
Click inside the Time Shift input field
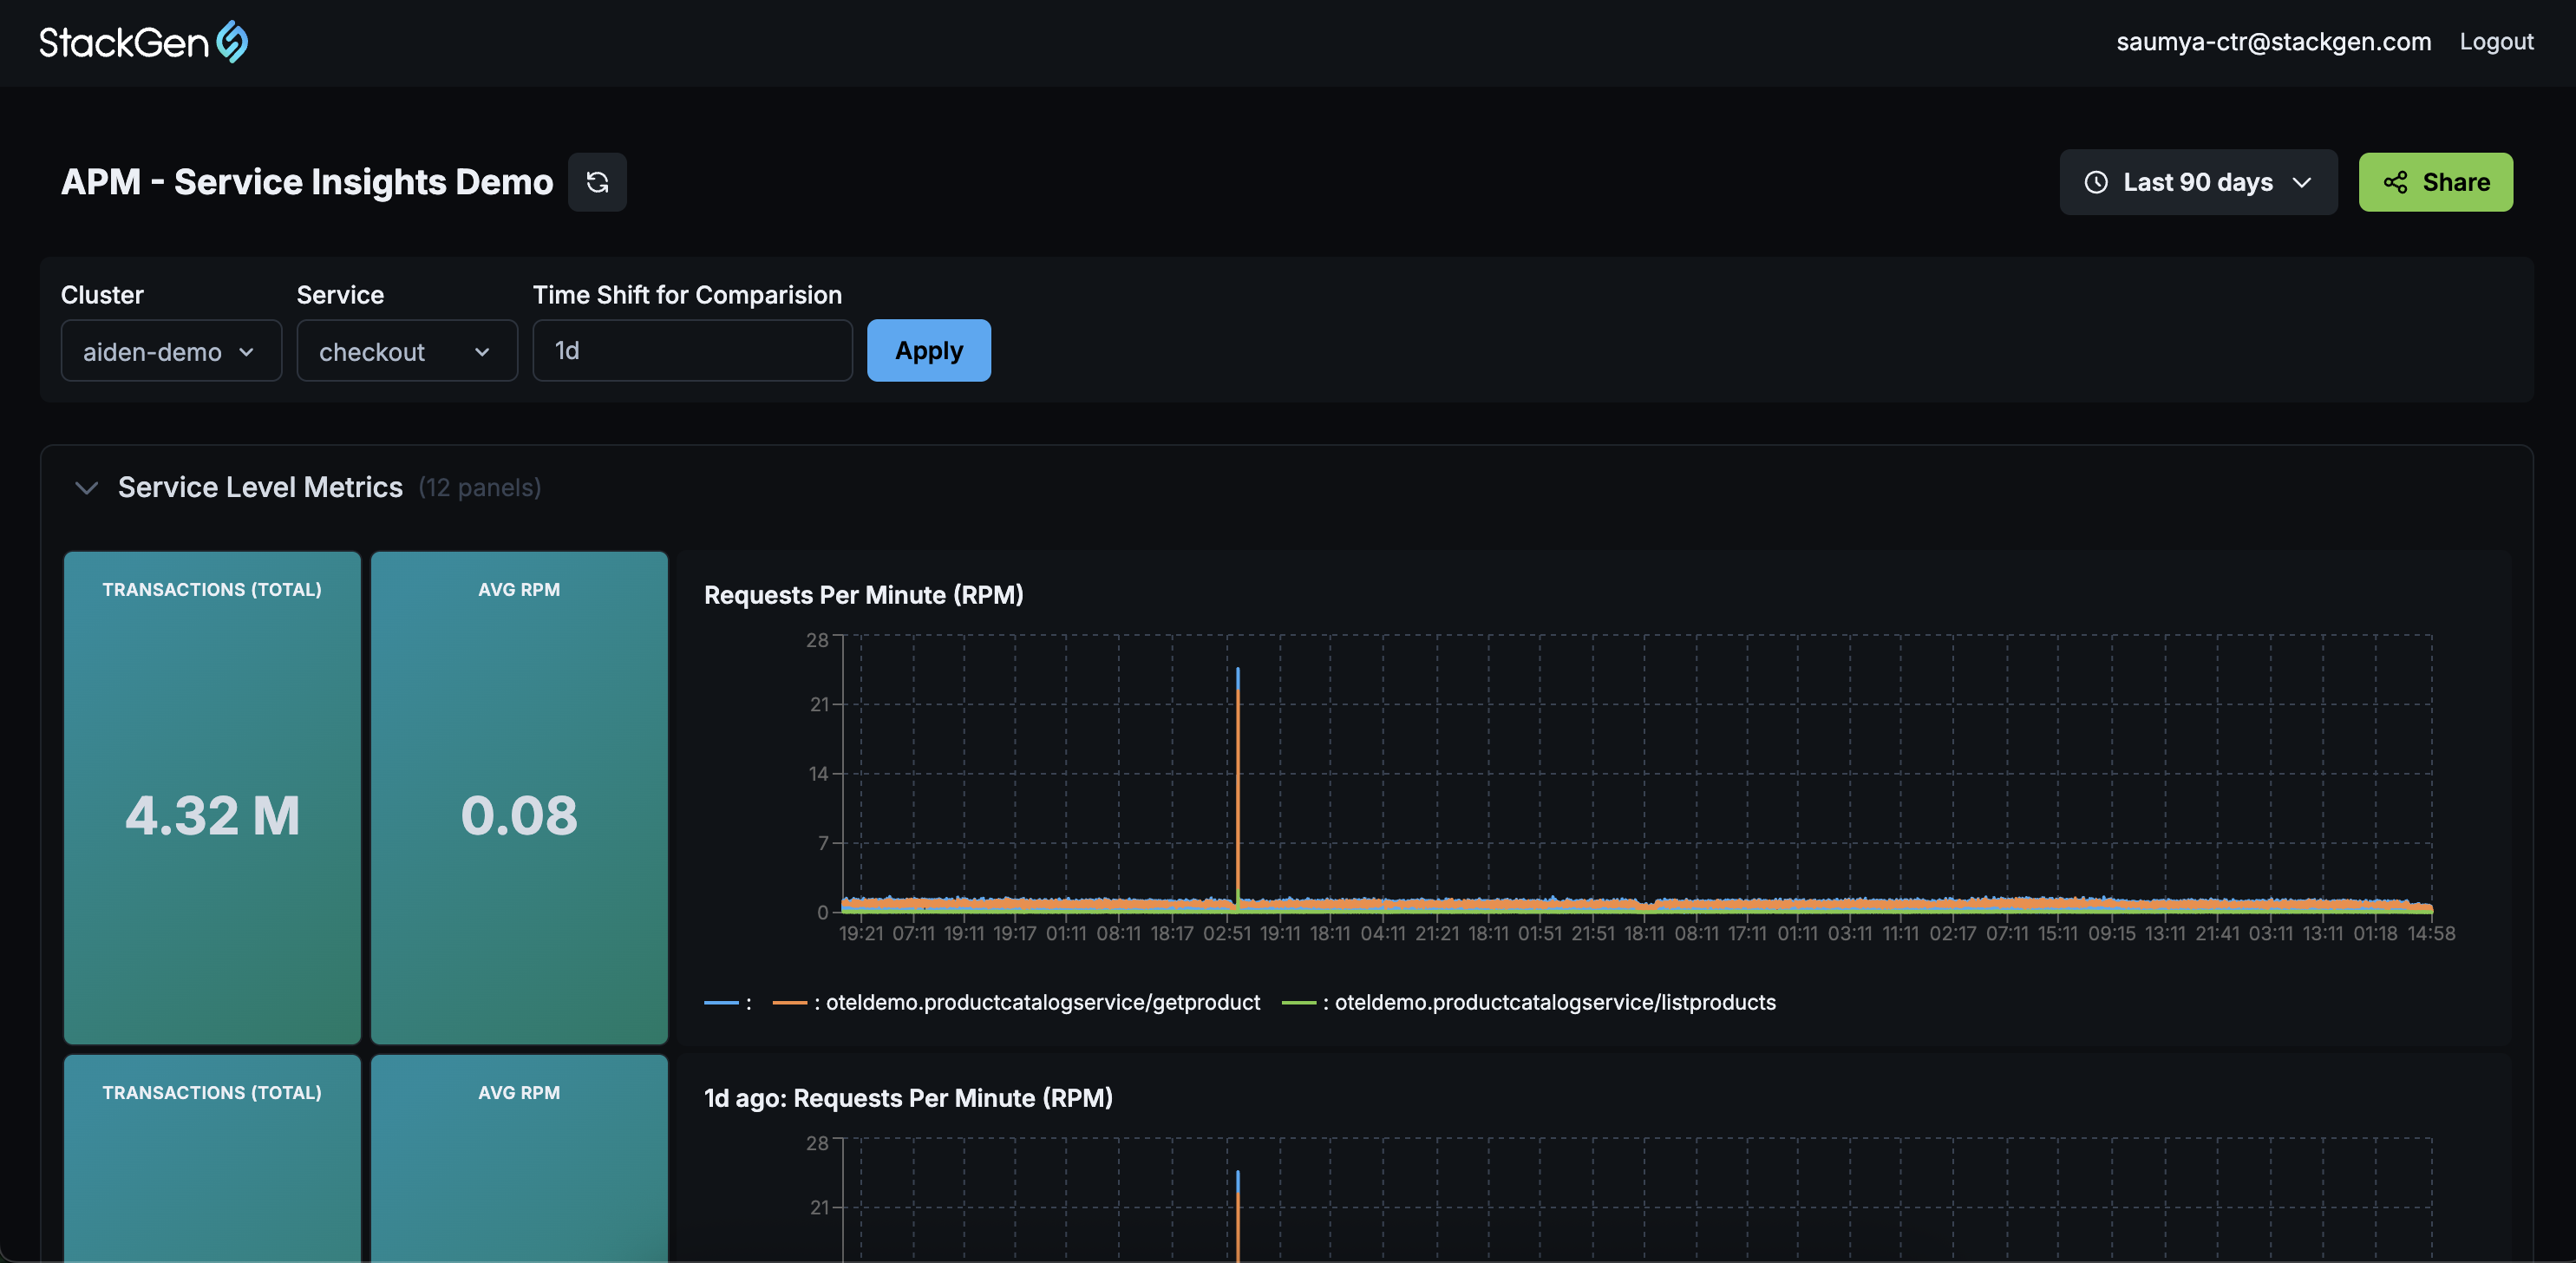point(692,351)
